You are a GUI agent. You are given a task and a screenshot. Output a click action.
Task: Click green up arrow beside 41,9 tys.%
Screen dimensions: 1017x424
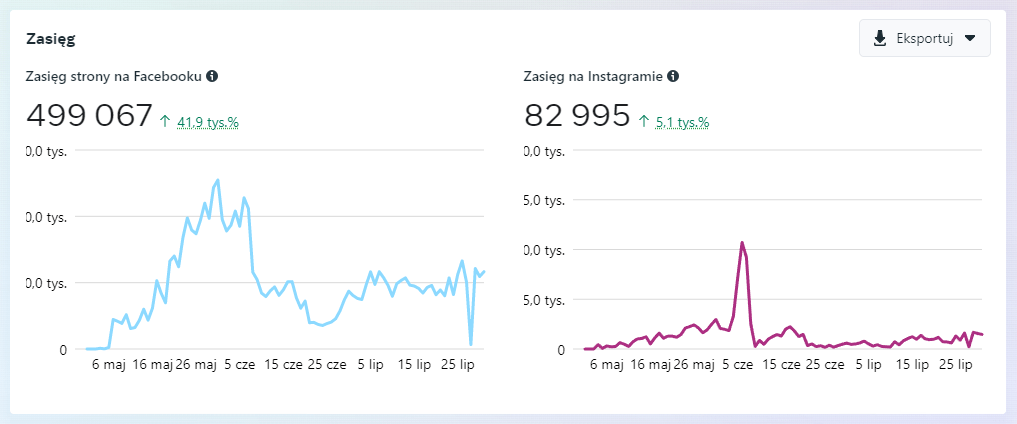click(x=166, y=122)
